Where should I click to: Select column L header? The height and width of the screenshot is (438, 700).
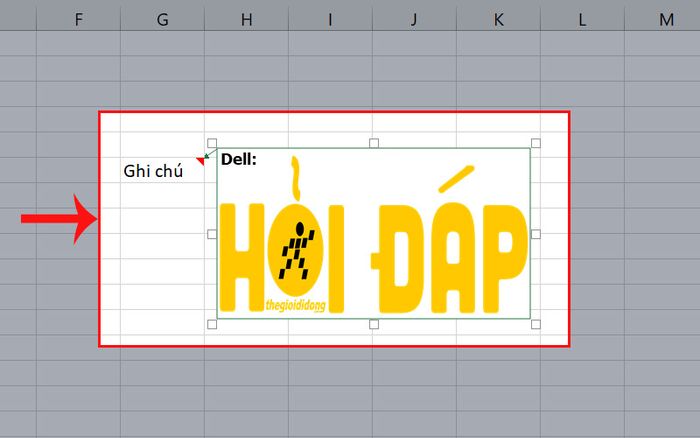(x=582, y=20)
